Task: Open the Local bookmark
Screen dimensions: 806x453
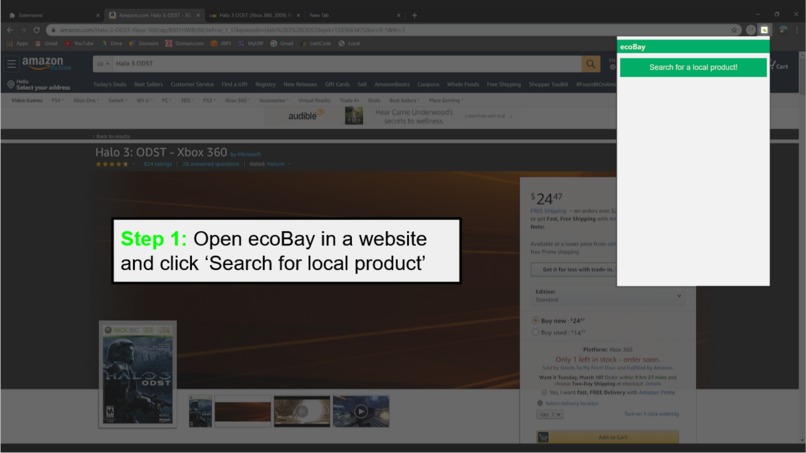Action: [x=350, y=44]
